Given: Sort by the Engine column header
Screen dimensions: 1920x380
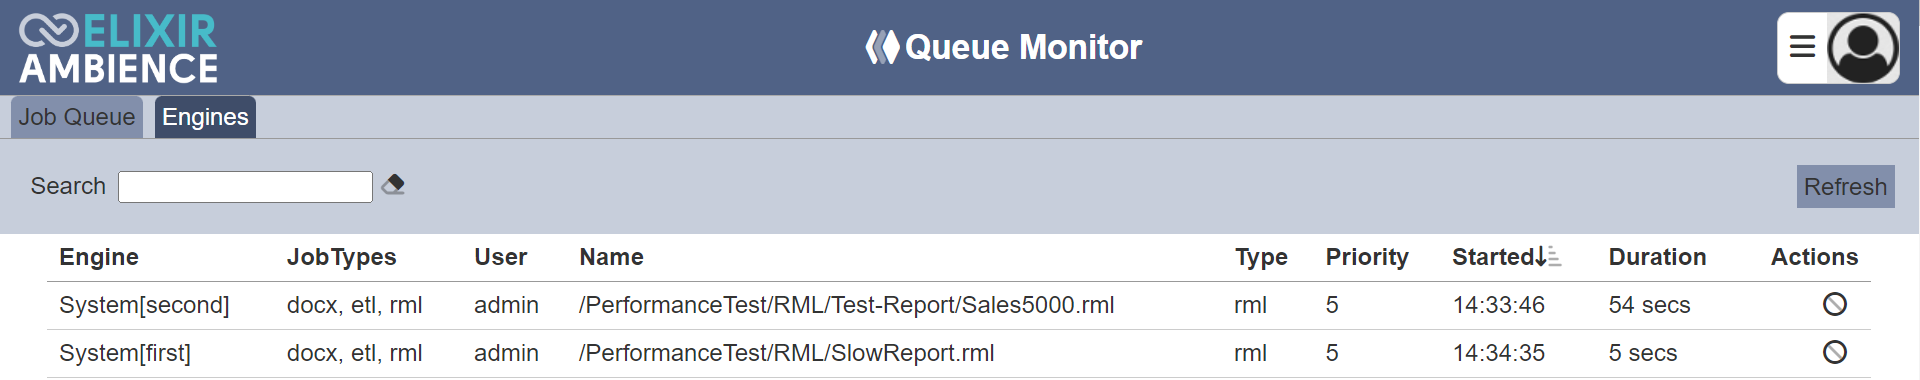Looking at the screenshot, I should [x=99, y=257].
